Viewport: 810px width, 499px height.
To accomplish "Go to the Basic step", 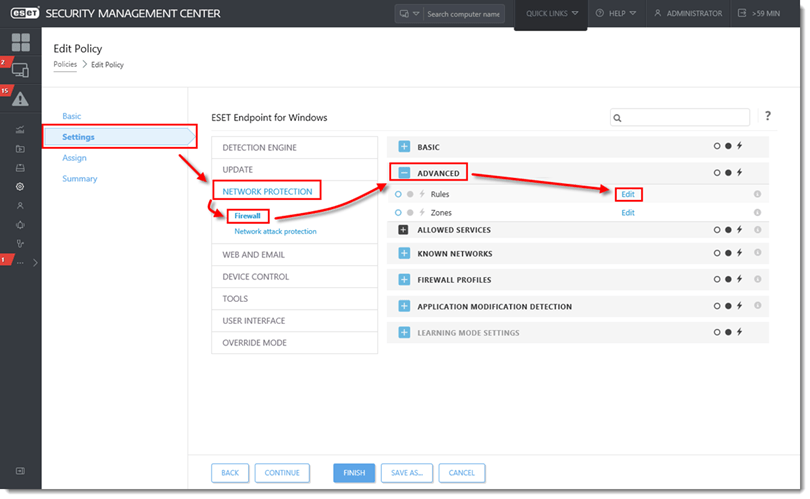I will [x=72, y=116].
